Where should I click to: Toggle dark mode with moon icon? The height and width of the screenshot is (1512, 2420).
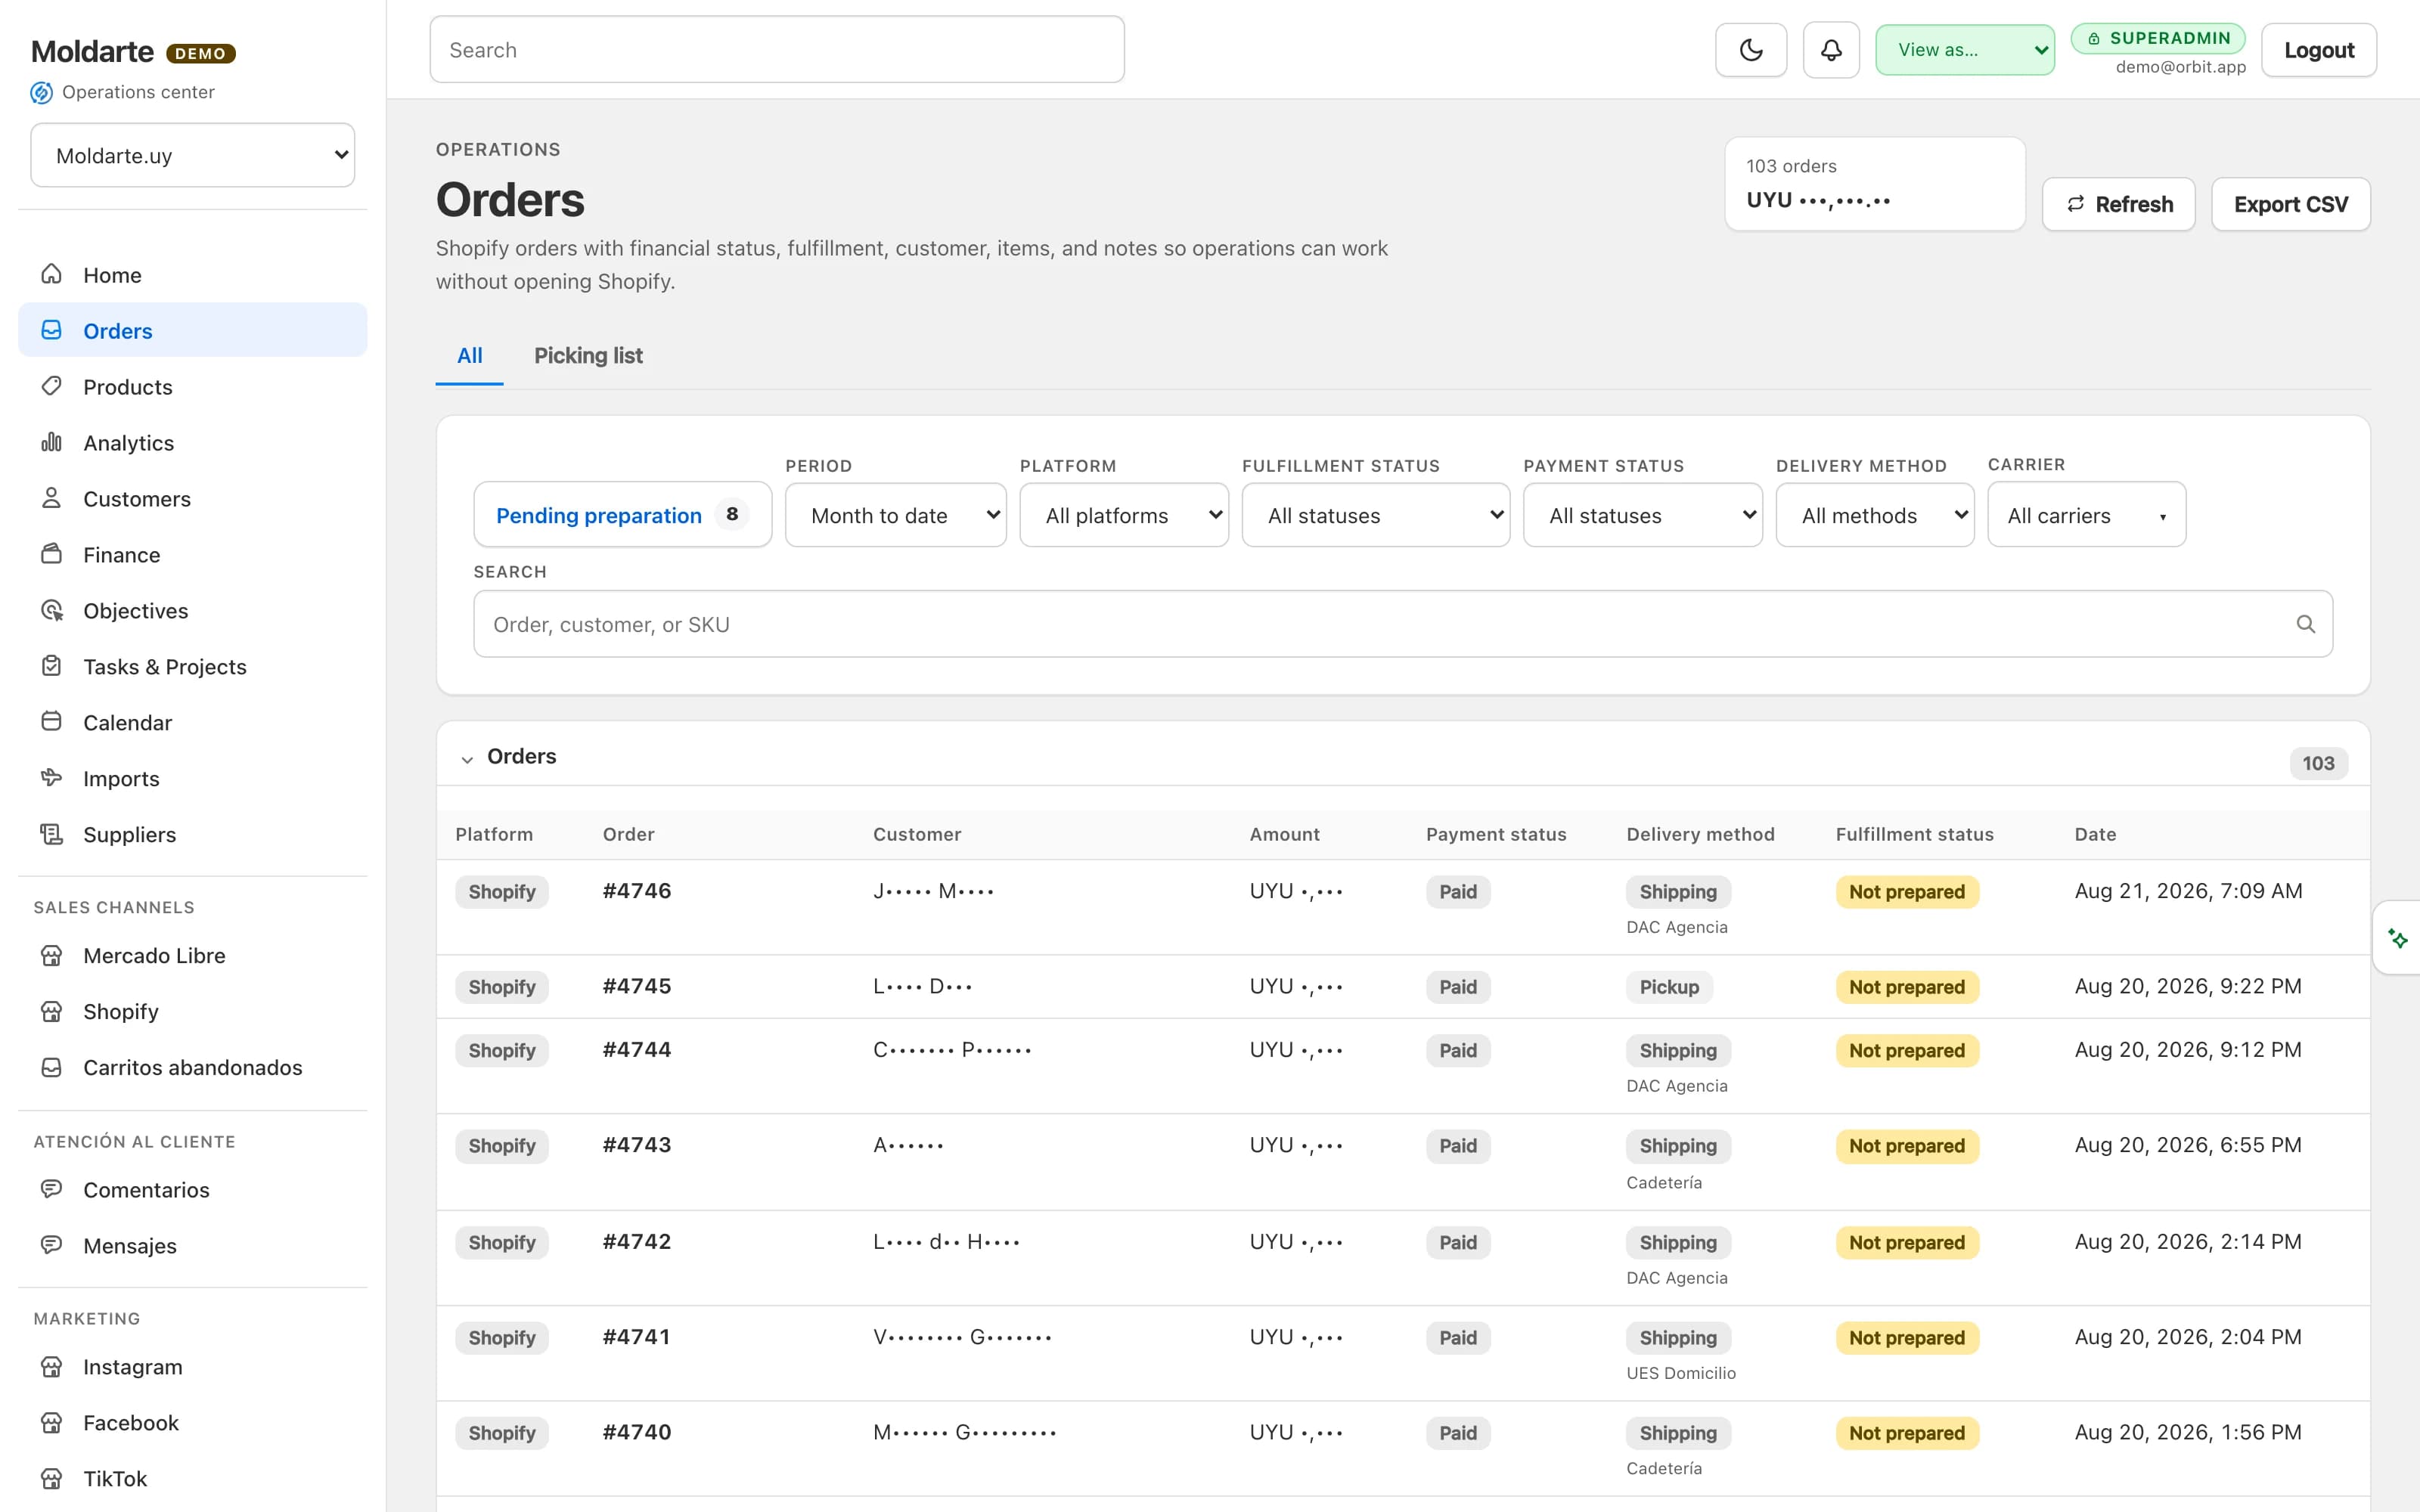[1751, 50]
